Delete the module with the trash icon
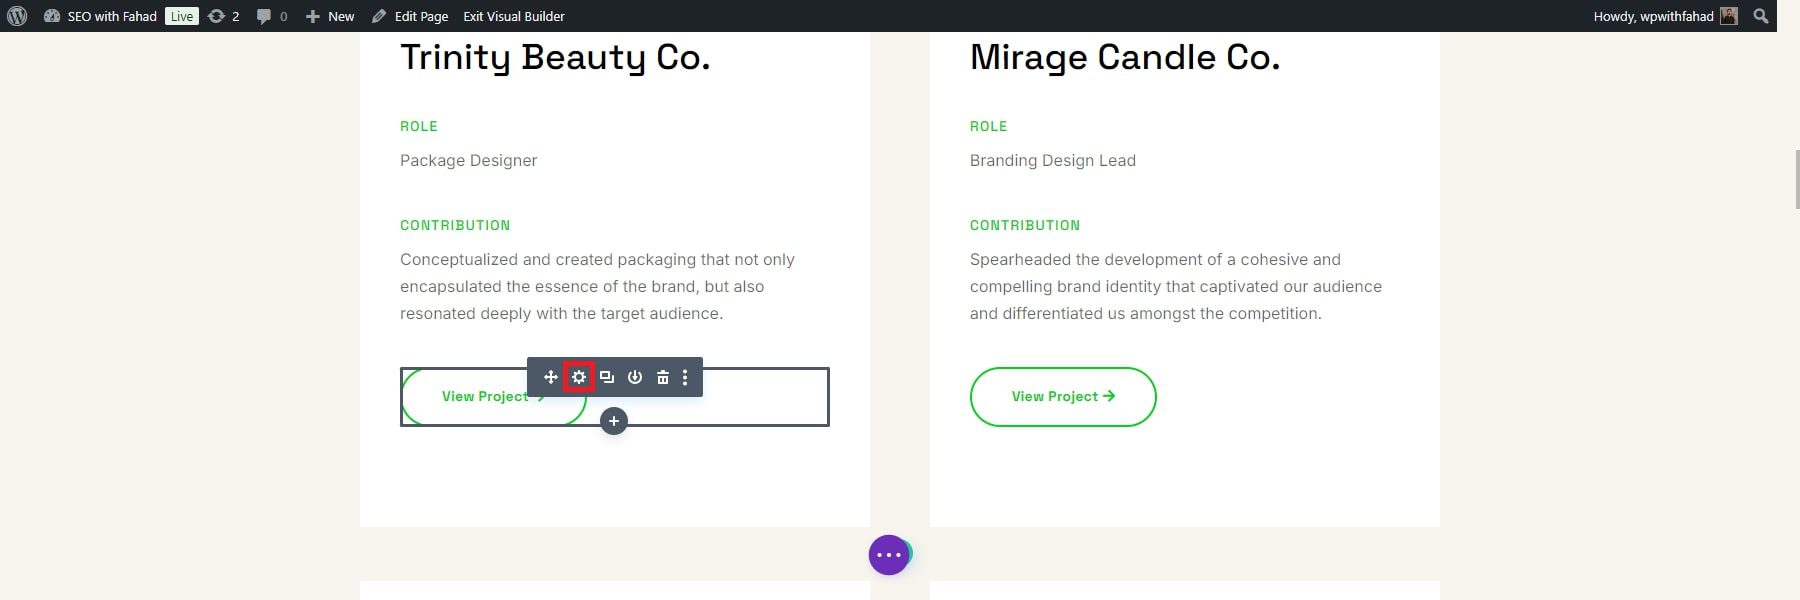1800x600 pixels. (661, 378)
